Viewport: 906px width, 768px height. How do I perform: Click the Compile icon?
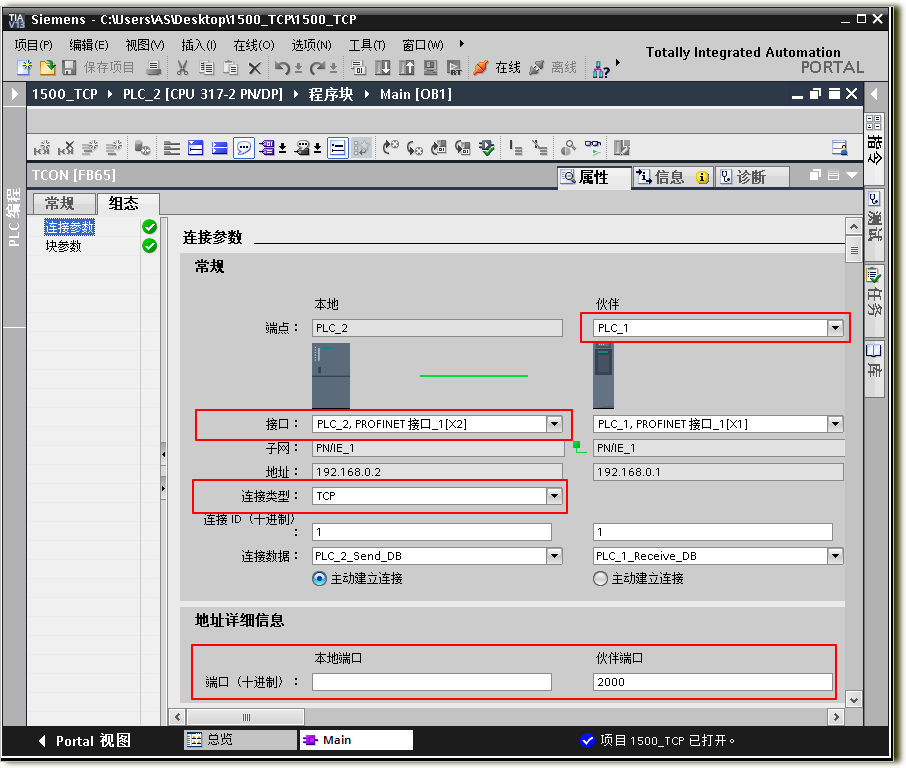click(x=358, y=68)
